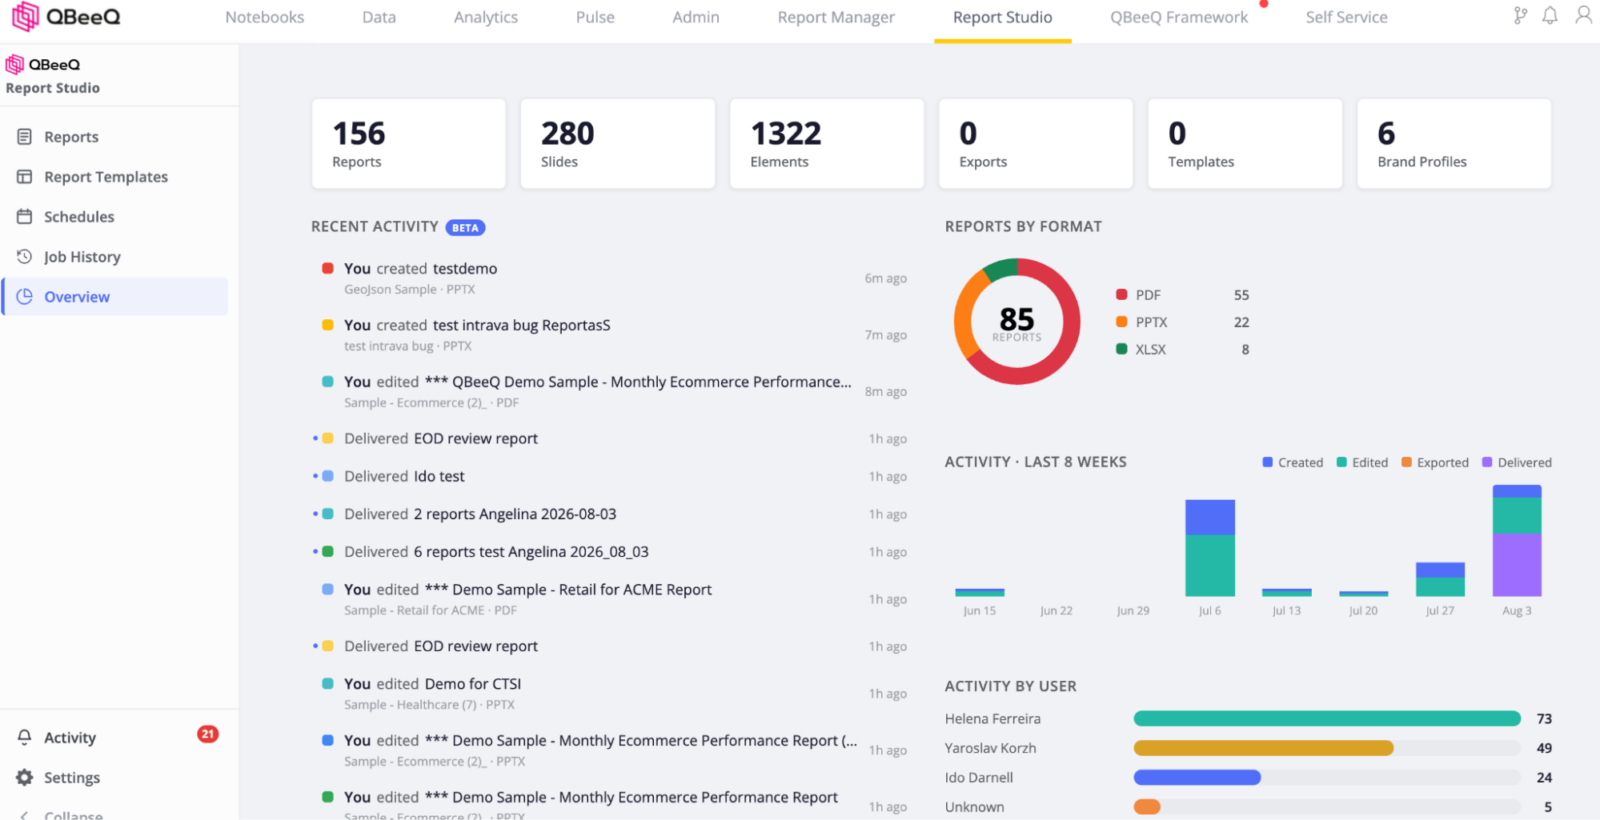Click Helena Ferreira's activity bar
Image resolution: width=1600 pixels, height=820 pixels.
[1327, 719]
